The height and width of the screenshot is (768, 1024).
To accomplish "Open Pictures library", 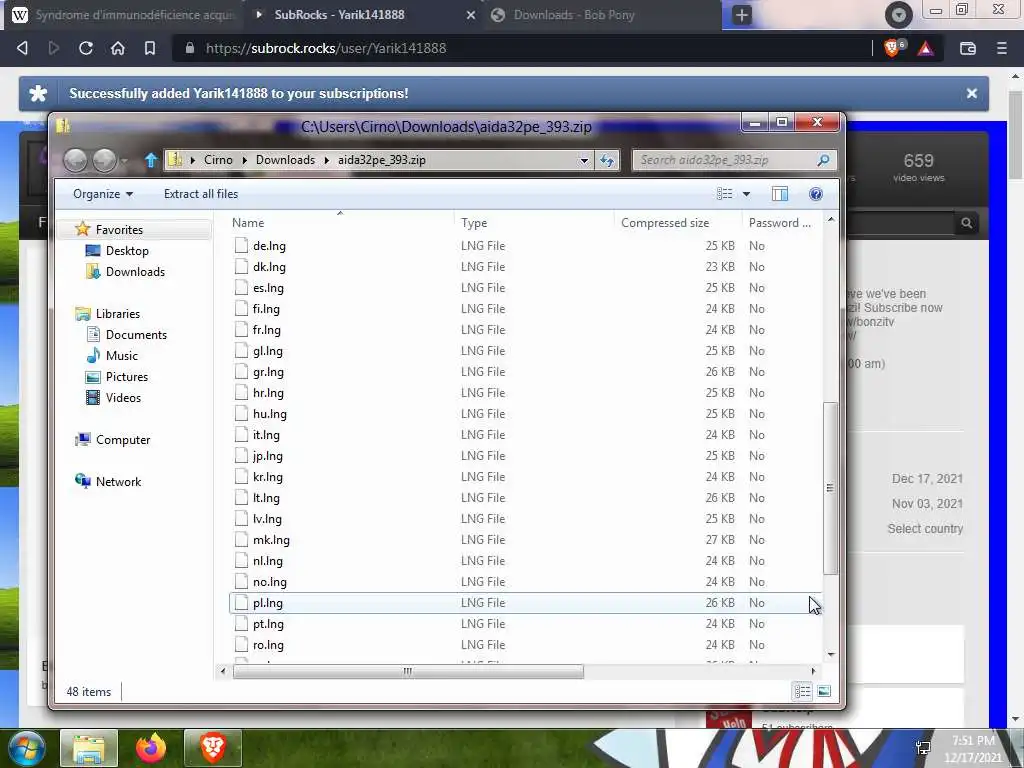I will pyautogui.click(x=127, y=377).
